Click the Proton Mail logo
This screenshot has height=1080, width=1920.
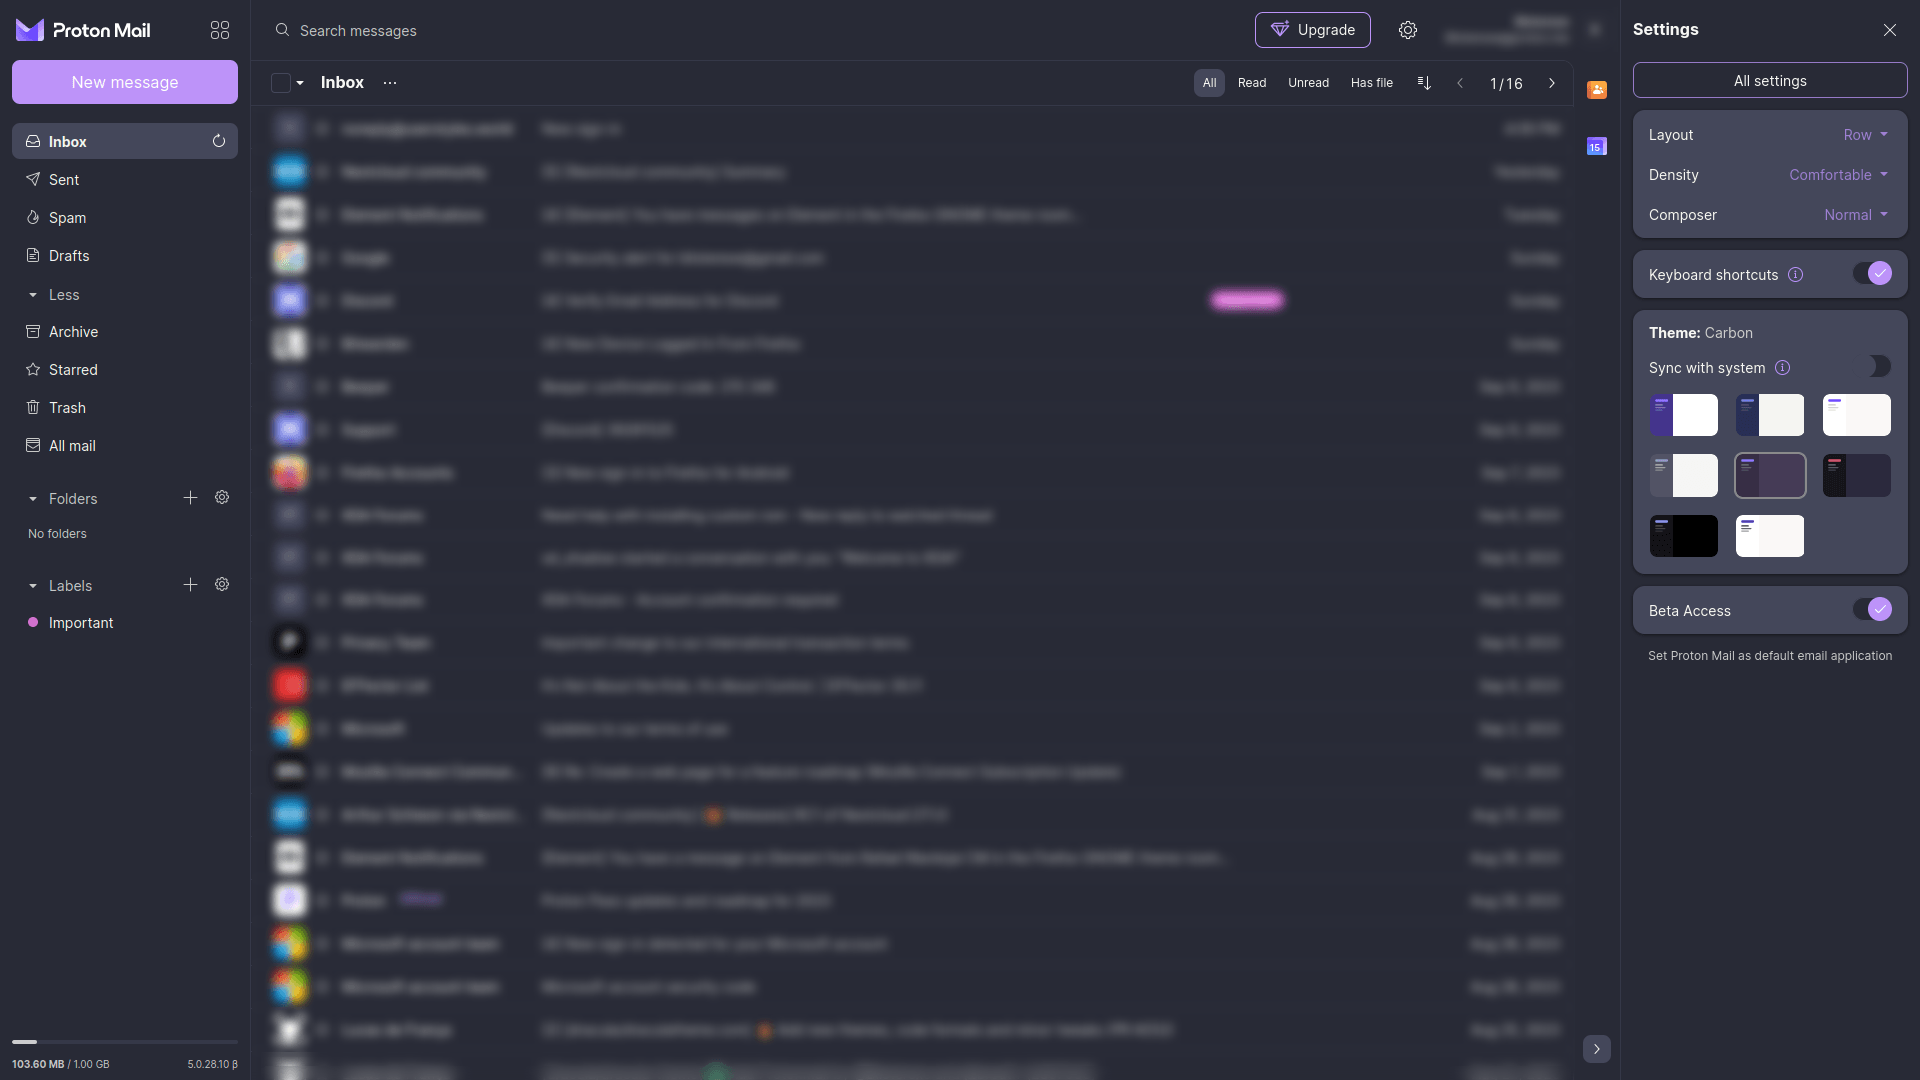click(x=84, y=30)
